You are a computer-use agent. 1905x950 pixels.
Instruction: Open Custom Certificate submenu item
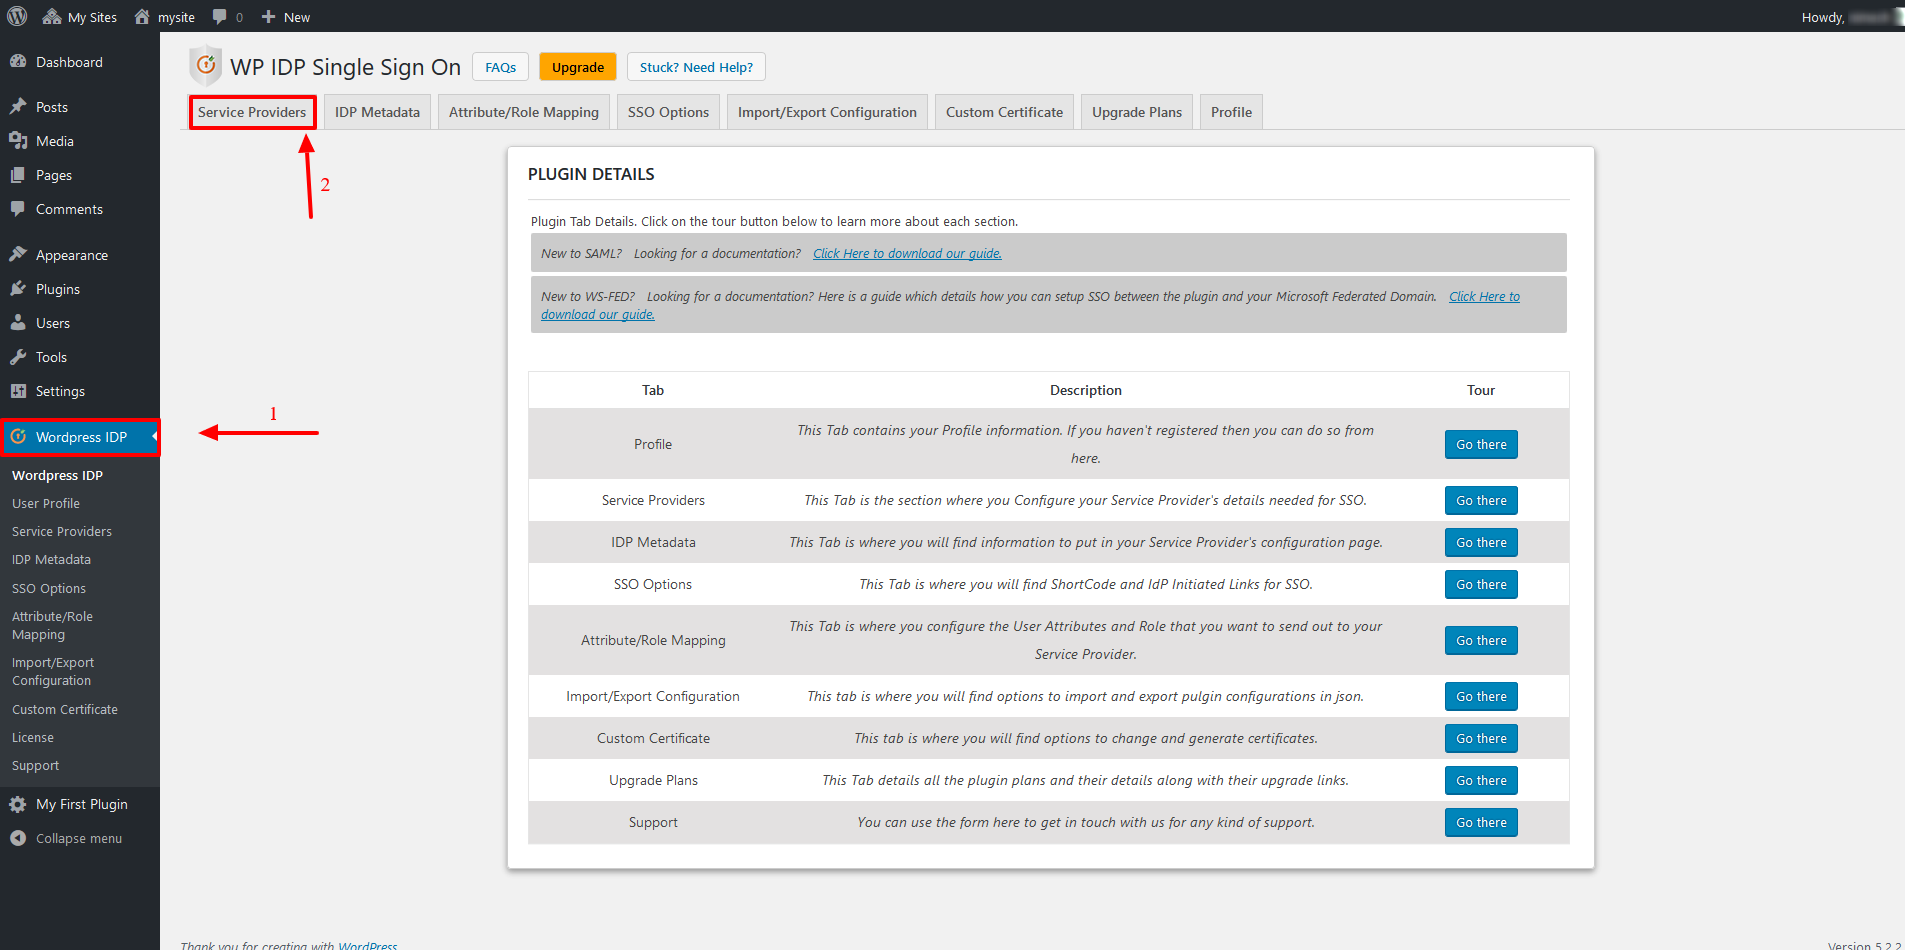[x=65, y=709]
